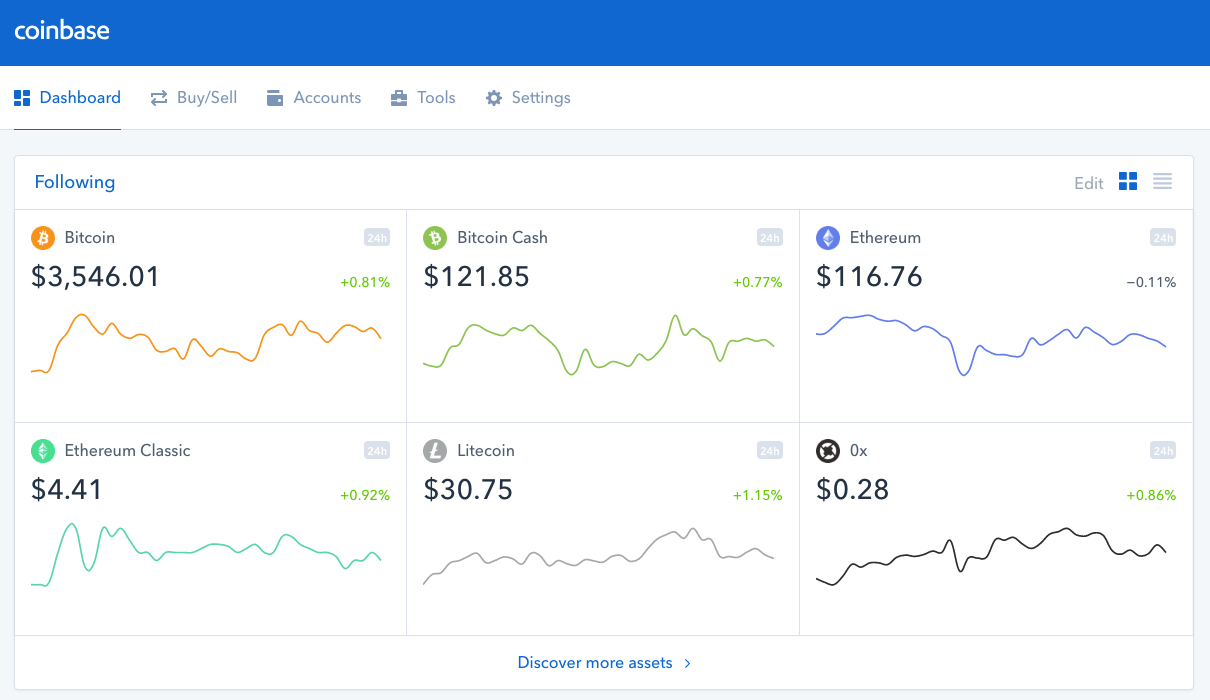Click the orange Bitcoin price chart
The height and width of the screenshot is (700, 1210).
206,344
